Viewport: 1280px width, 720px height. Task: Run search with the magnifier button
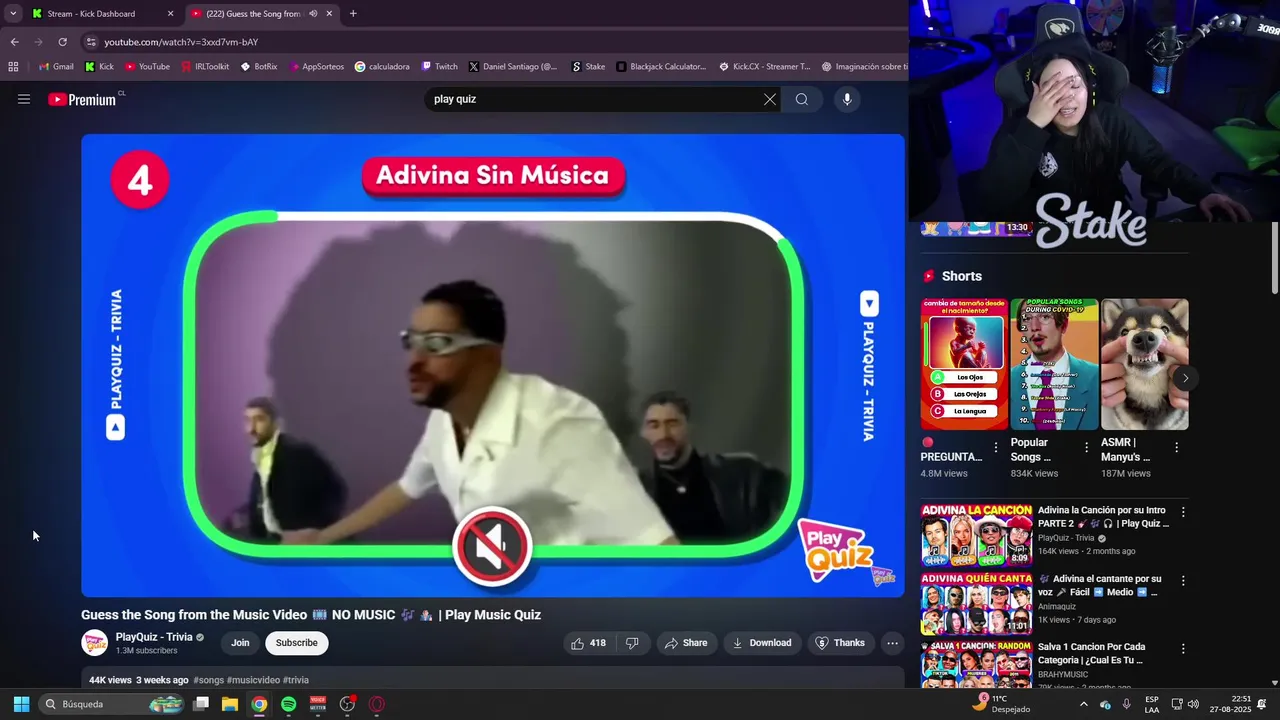click(802, 99)
